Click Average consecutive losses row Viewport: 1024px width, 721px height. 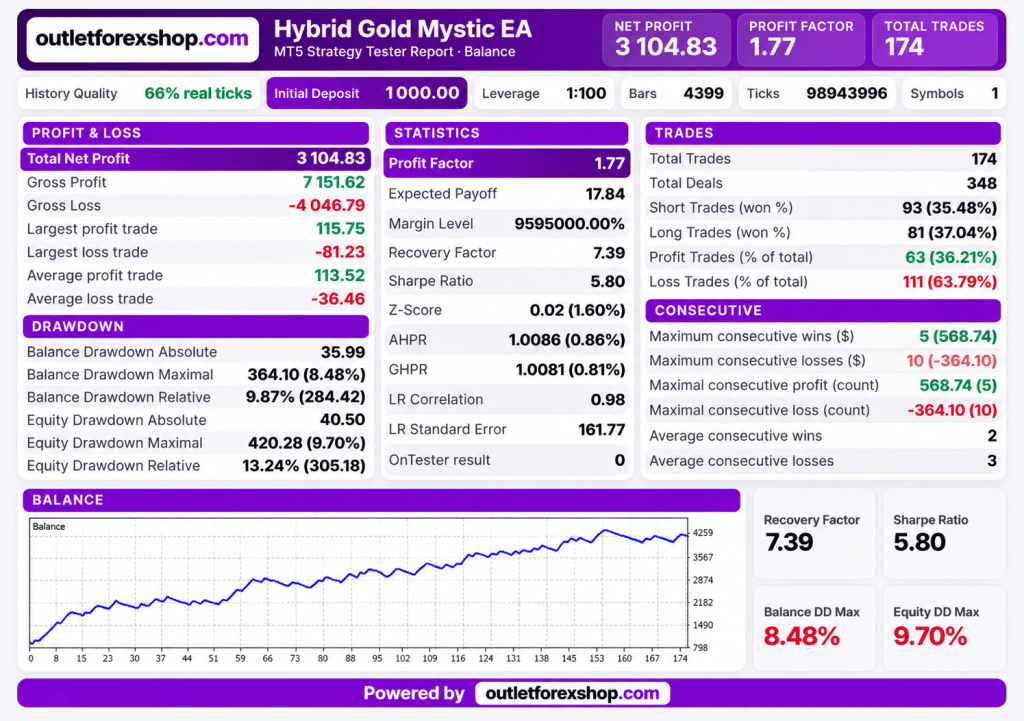(x=823, y=461)
